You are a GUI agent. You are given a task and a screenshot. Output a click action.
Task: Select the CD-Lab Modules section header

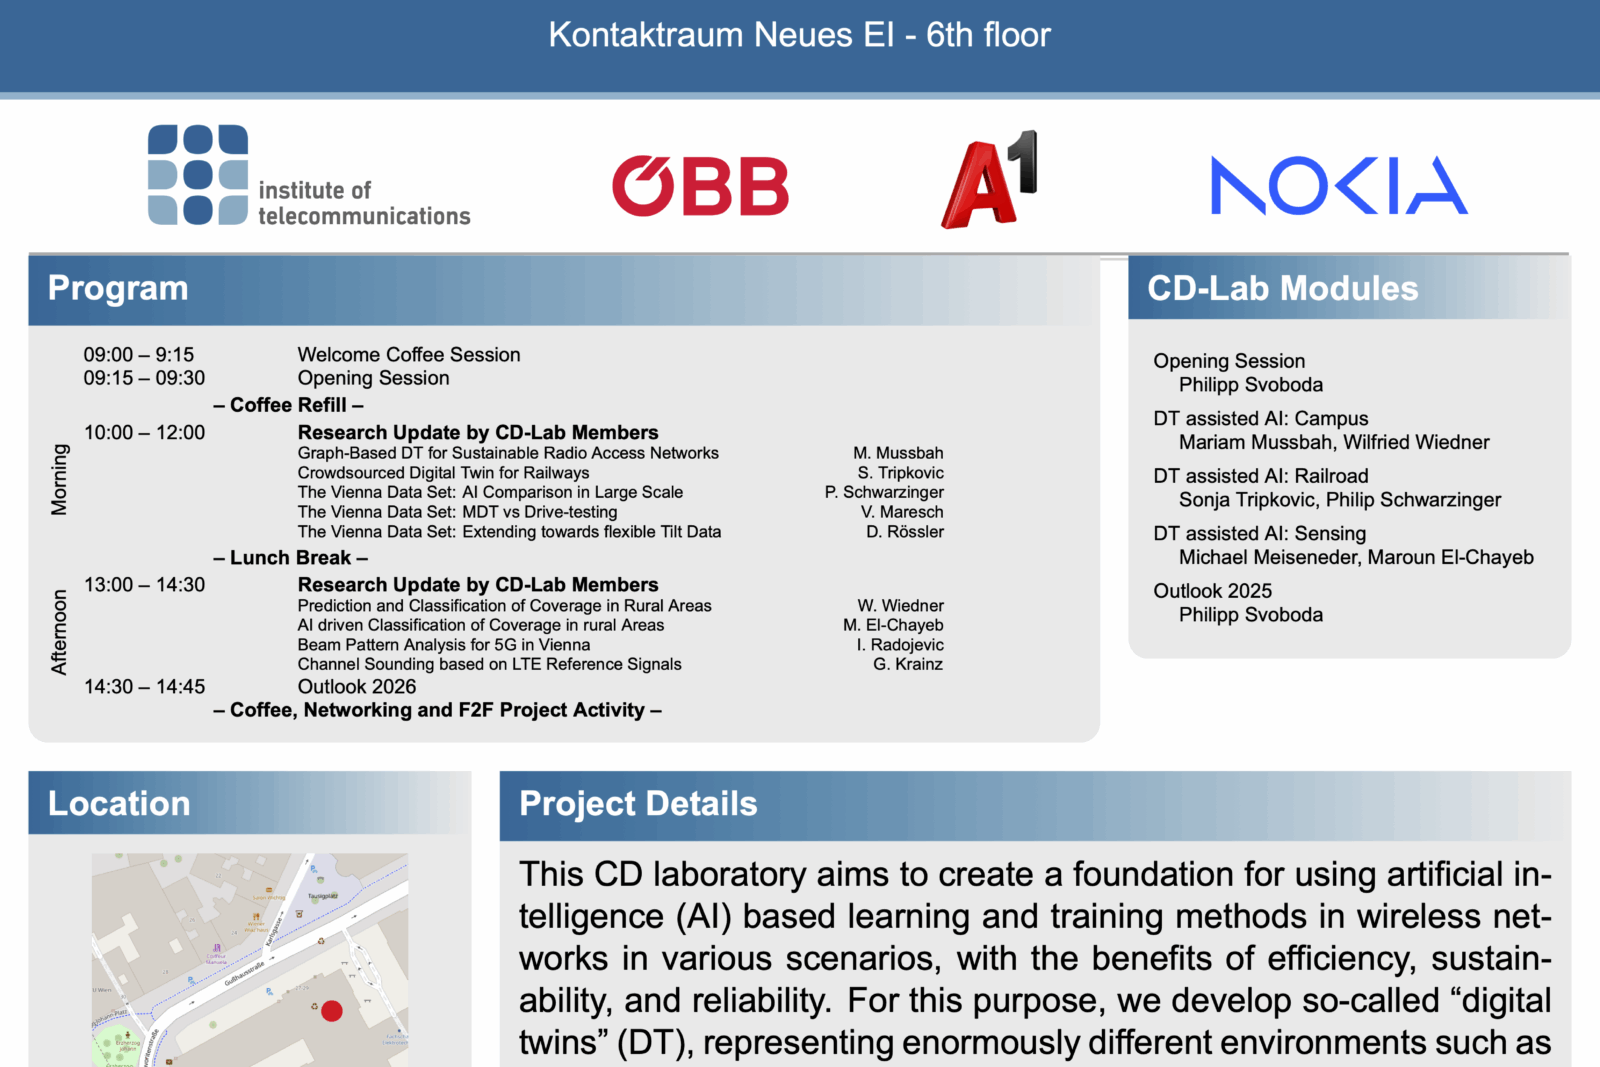click(x=1282, y=288)
